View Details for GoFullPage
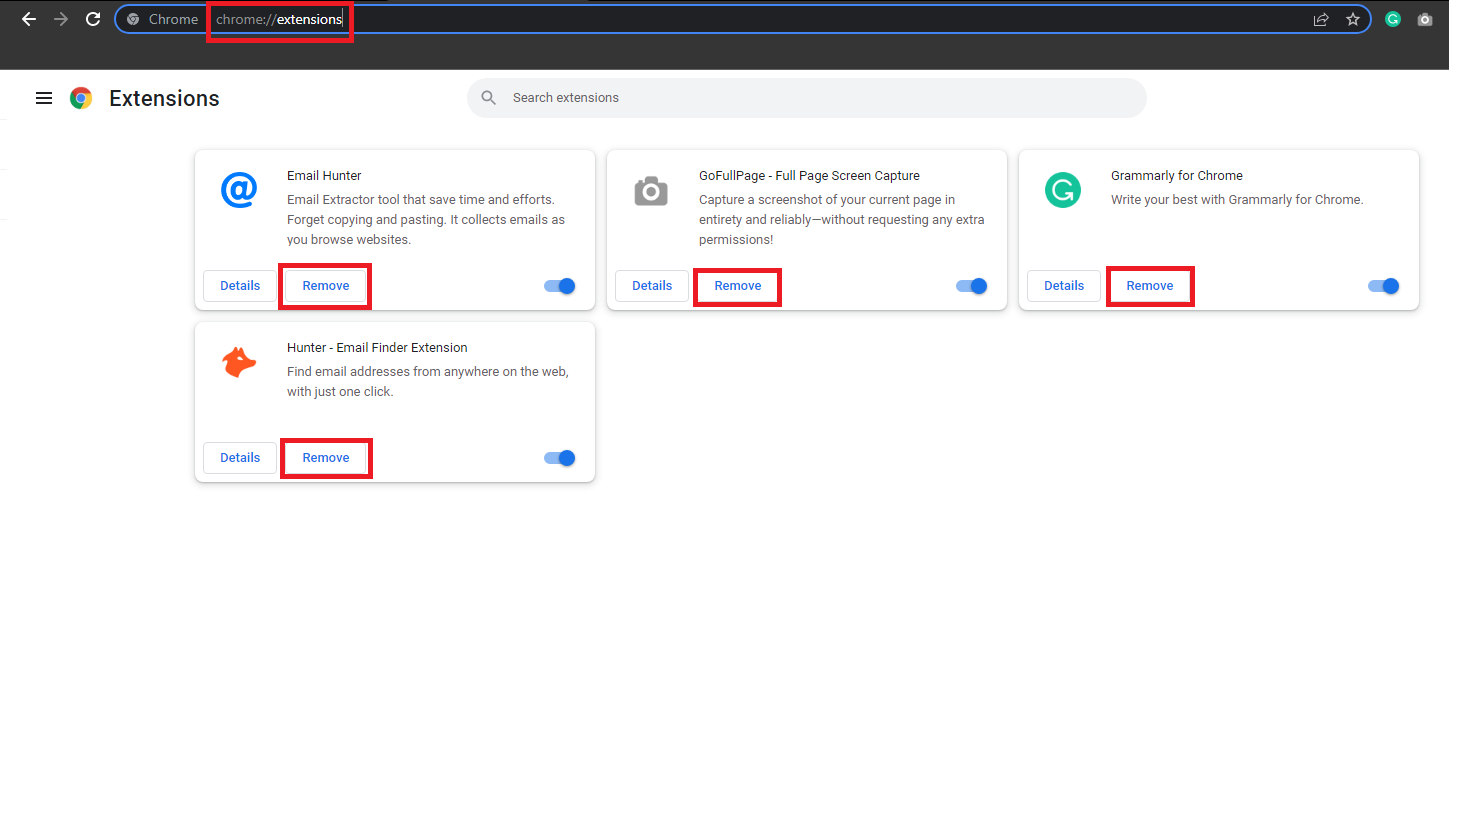This screenshot has width=1458, height=824. click(652, 286)
